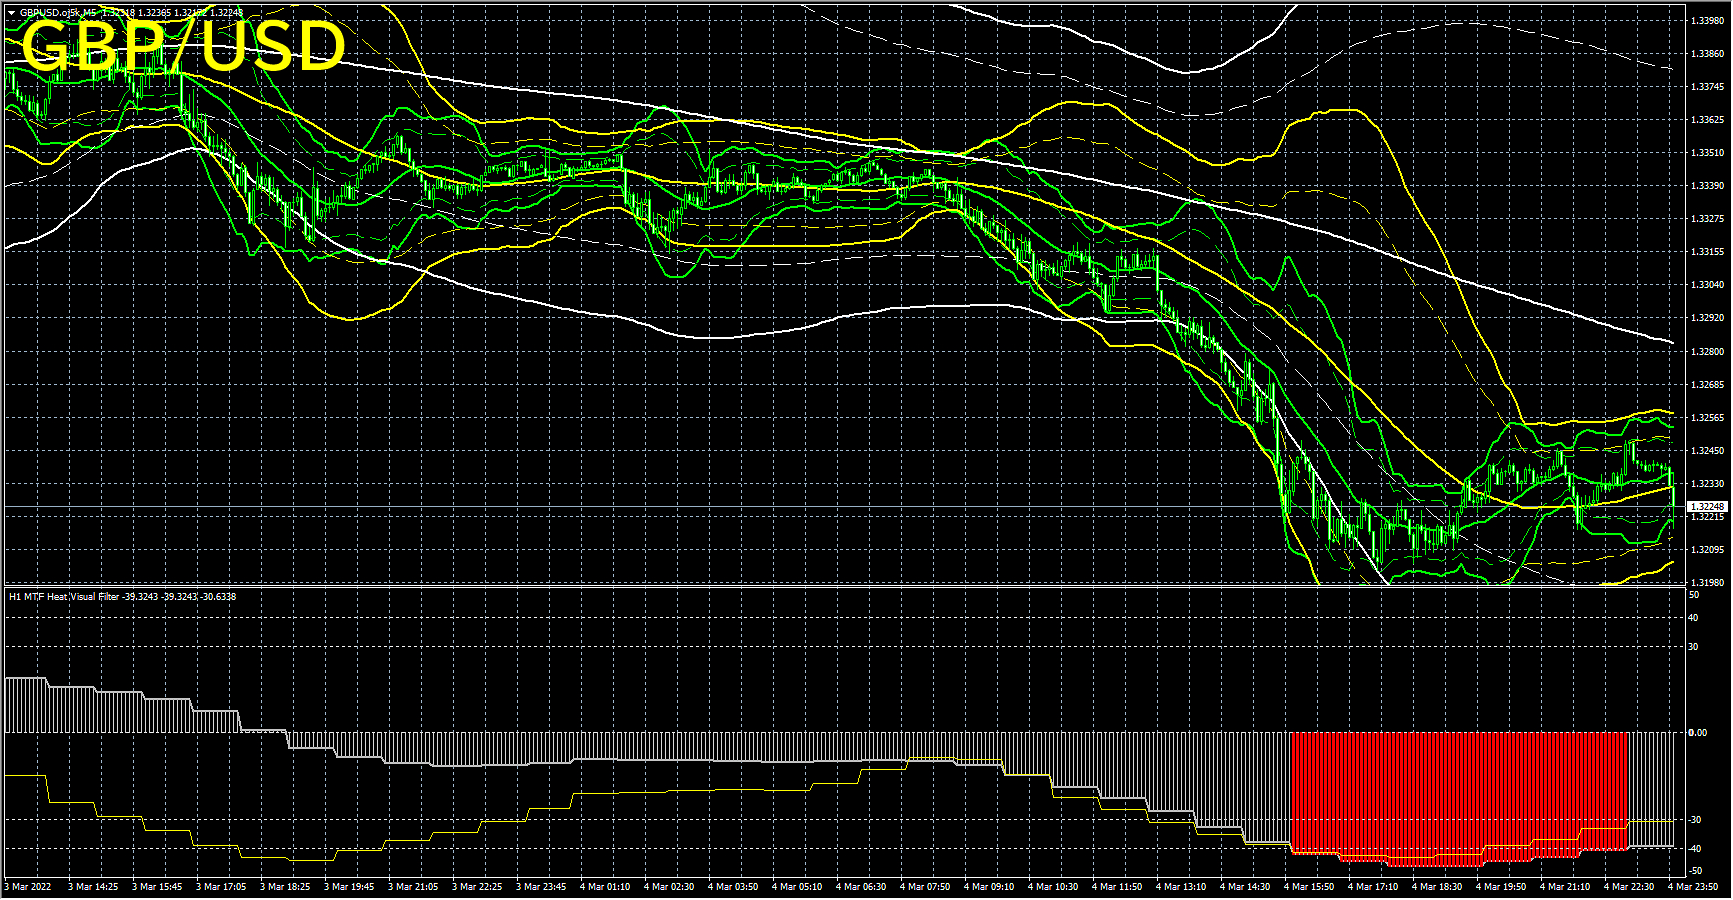Click the 4 Mar 01:10 time label

click(x=605, y=887)
